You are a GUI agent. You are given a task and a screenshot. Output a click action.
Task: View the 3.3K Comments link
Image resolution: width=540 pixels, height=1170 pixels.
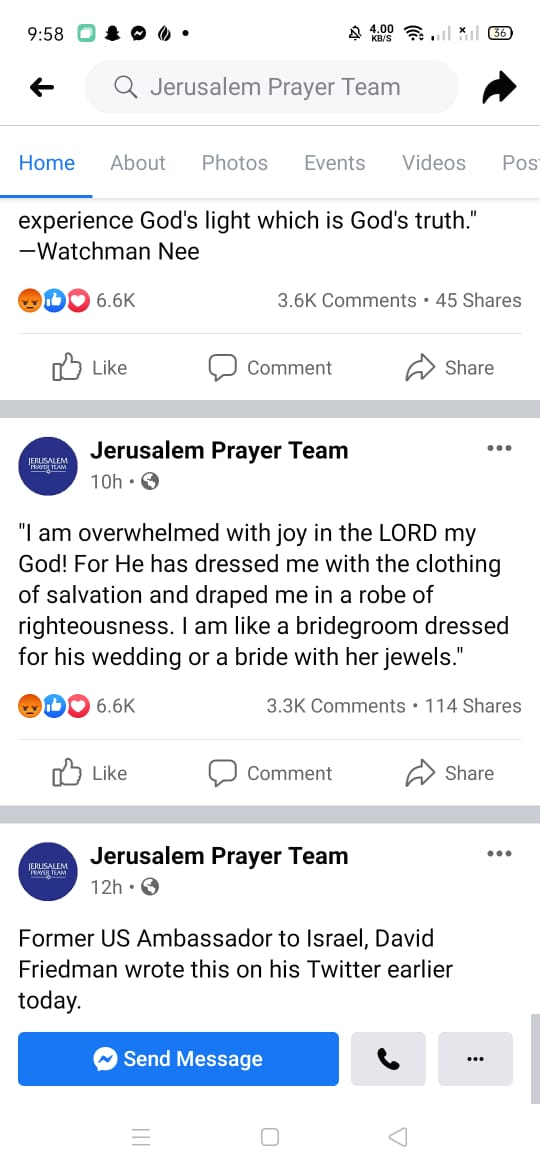tap(336, 706)
